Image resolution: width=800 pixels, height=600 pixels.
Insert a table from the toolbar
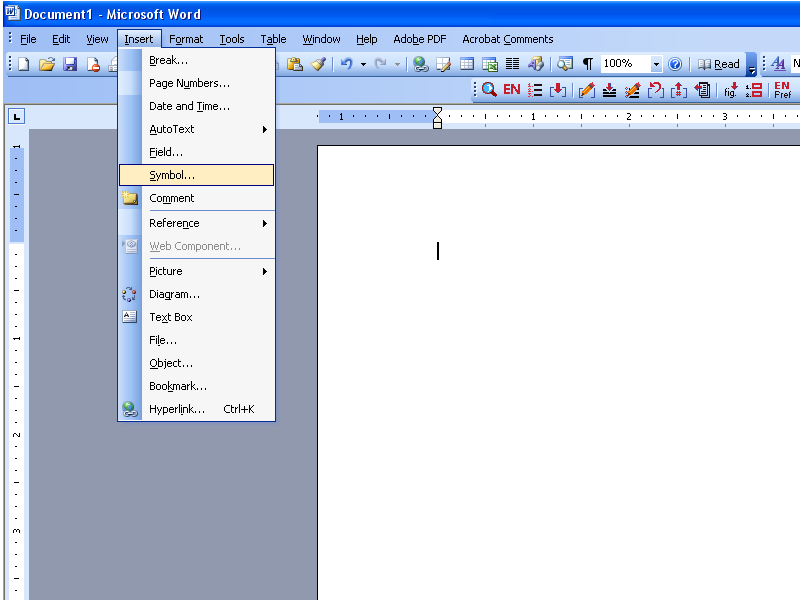[466, 64]
